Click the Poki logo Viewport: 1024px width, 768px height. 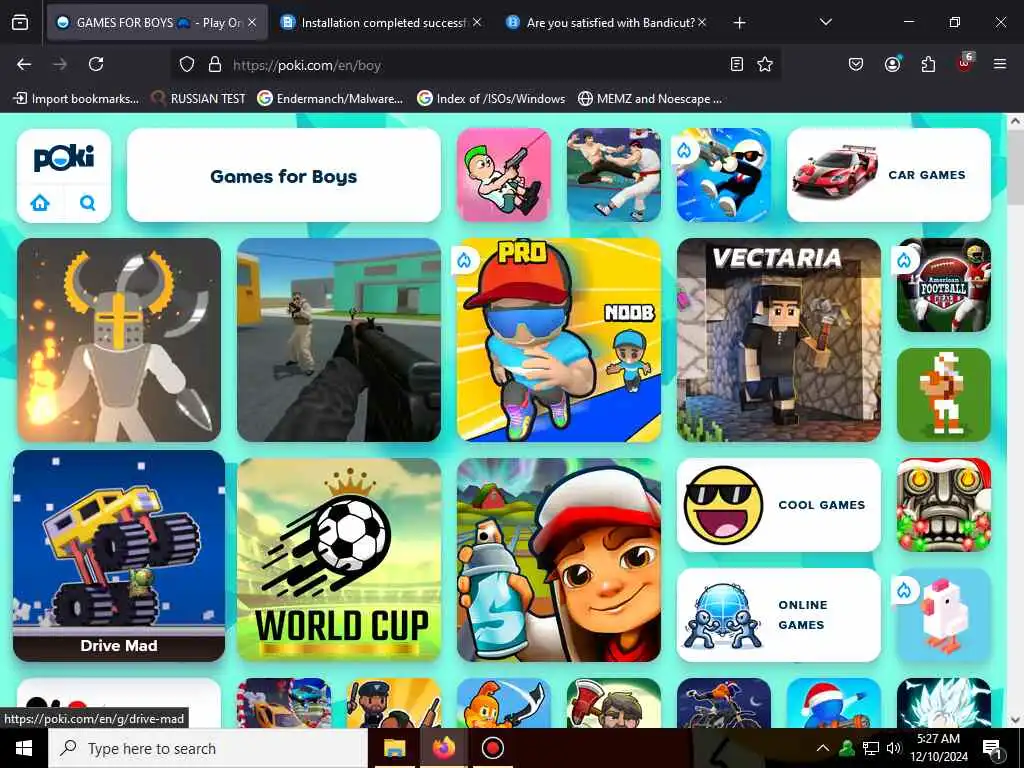pyautogui.click(x=64, y=157)
